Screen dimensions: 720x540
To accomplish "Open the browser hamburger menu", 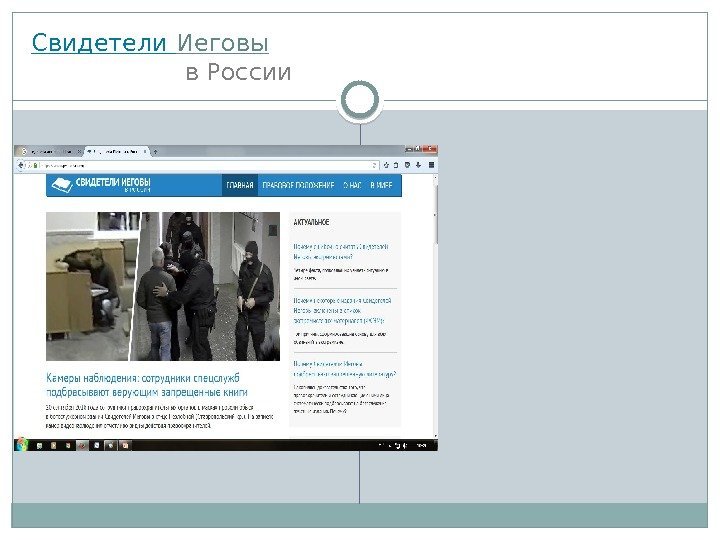I will click(x=431, y=165).
